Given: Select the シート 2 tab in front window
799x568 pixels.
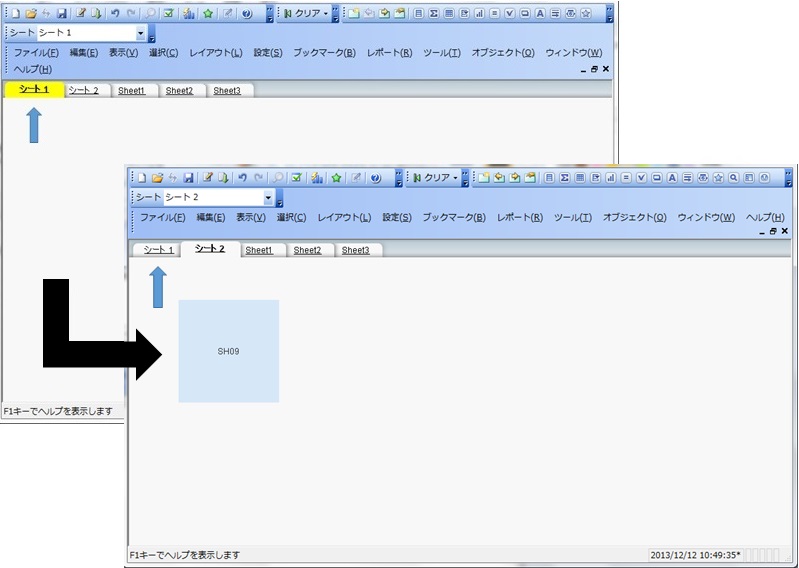Looking at the screenshot, I should [210, 249].
